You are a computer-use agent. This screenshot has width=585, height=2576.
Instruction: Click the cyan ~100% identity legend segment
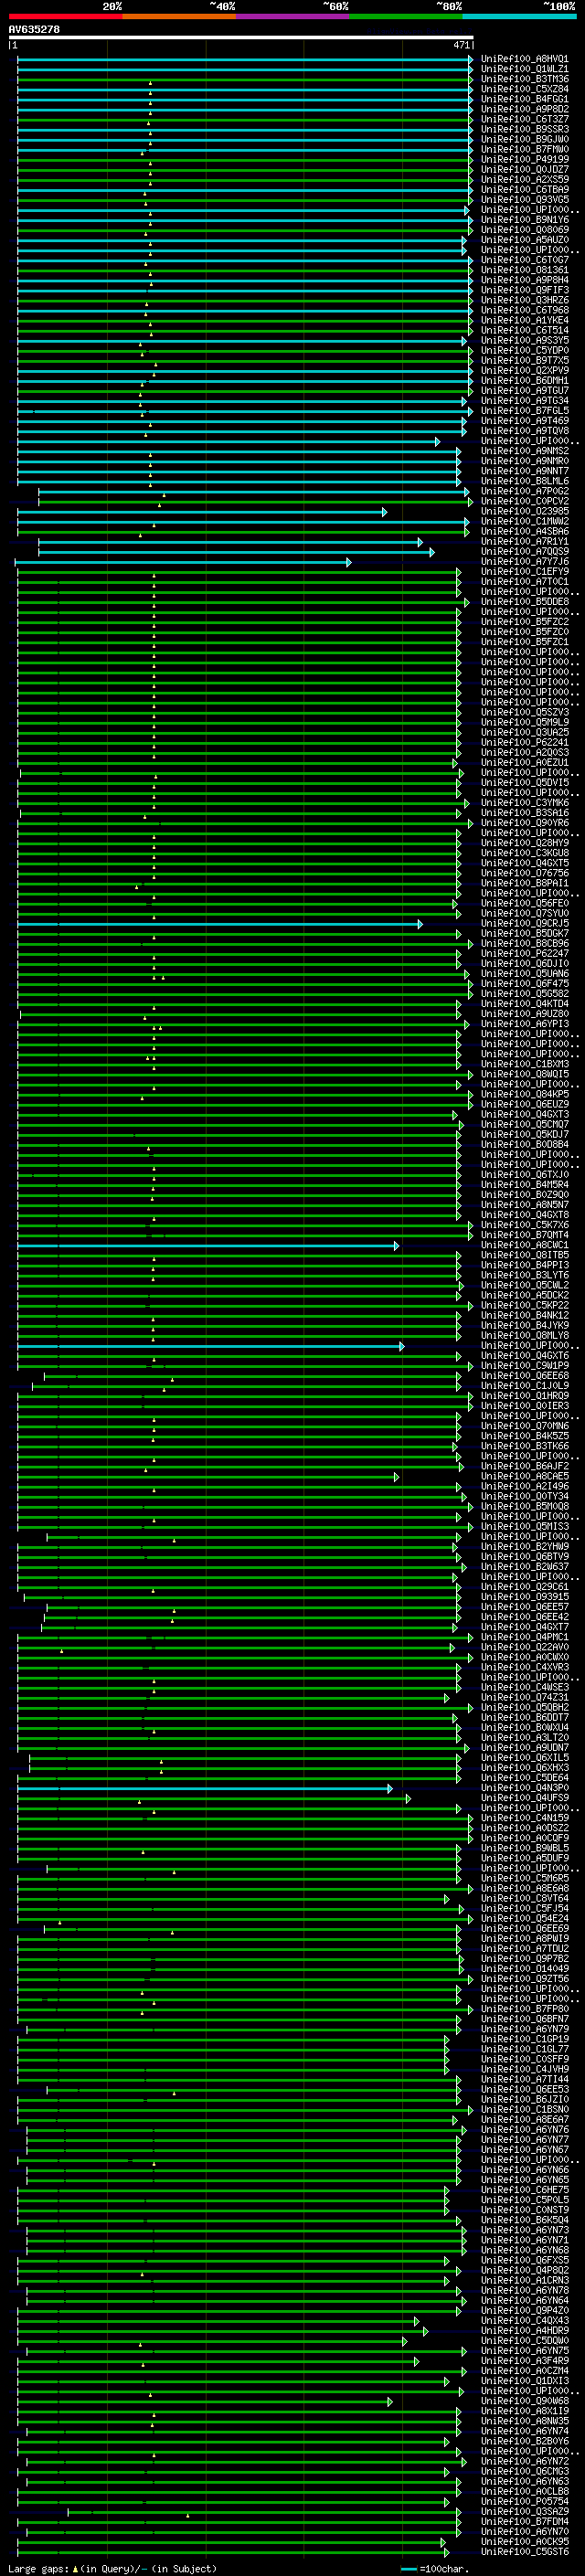click(519, 16)
